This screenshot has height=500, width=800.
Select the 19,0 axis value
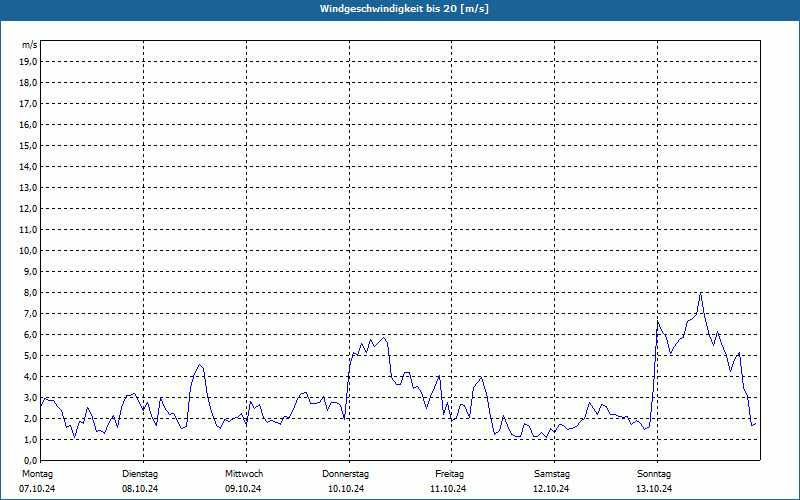[x=28, y=62]
